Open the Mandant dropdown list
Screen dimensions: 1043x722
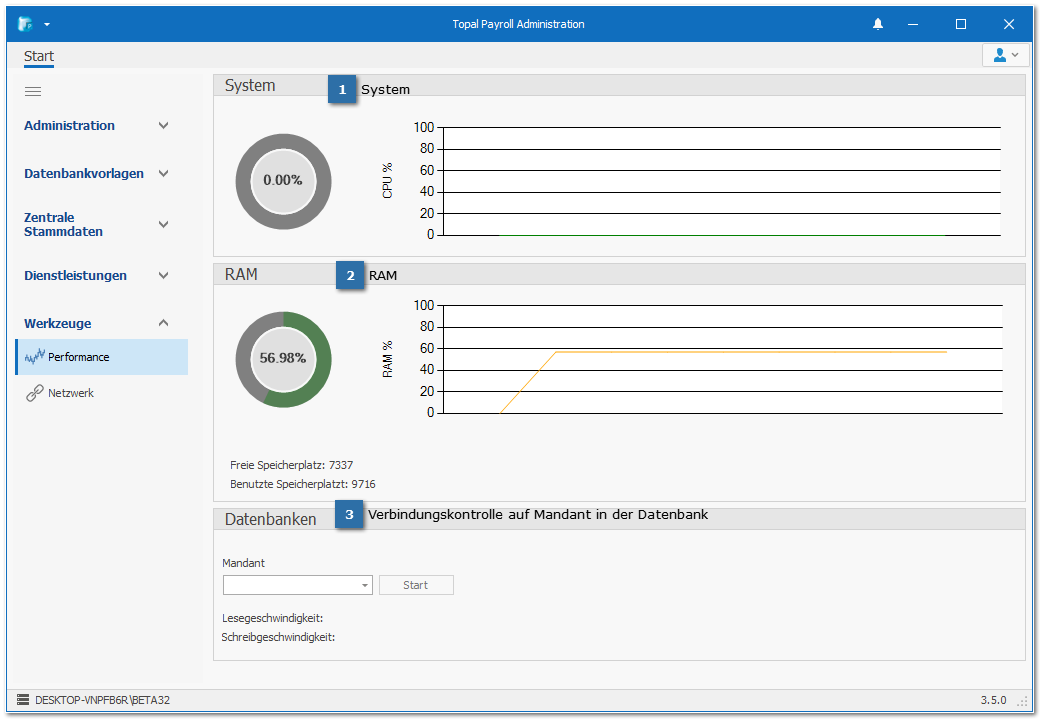364,586
